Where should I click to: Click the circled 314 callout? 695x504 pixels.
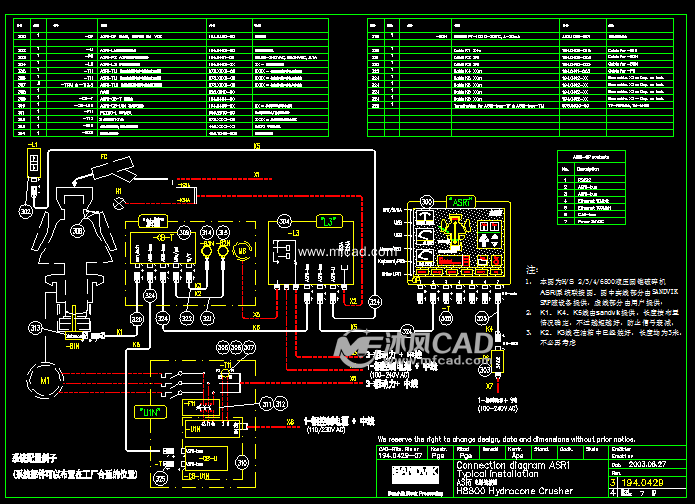point(207,232)
